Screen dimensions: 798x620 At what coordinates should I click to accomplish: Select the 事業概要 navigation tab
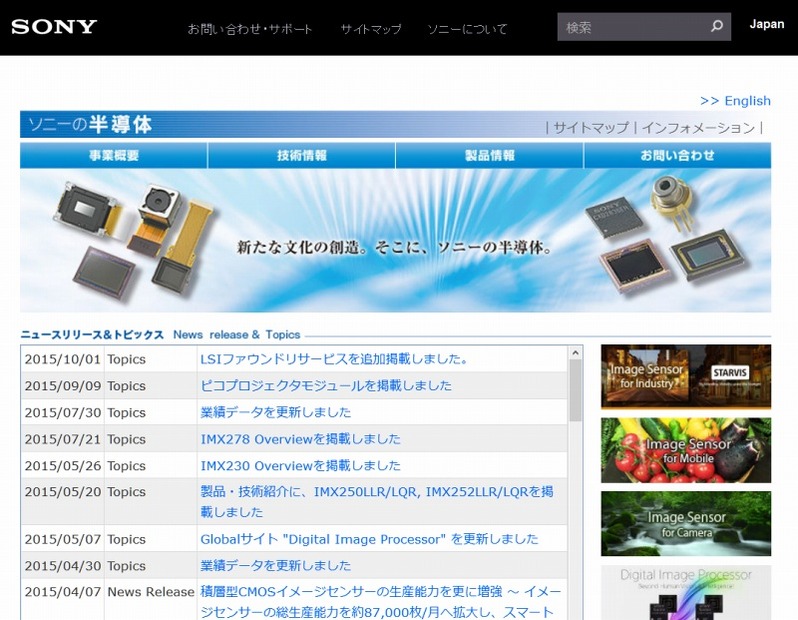tap(113, 155)
